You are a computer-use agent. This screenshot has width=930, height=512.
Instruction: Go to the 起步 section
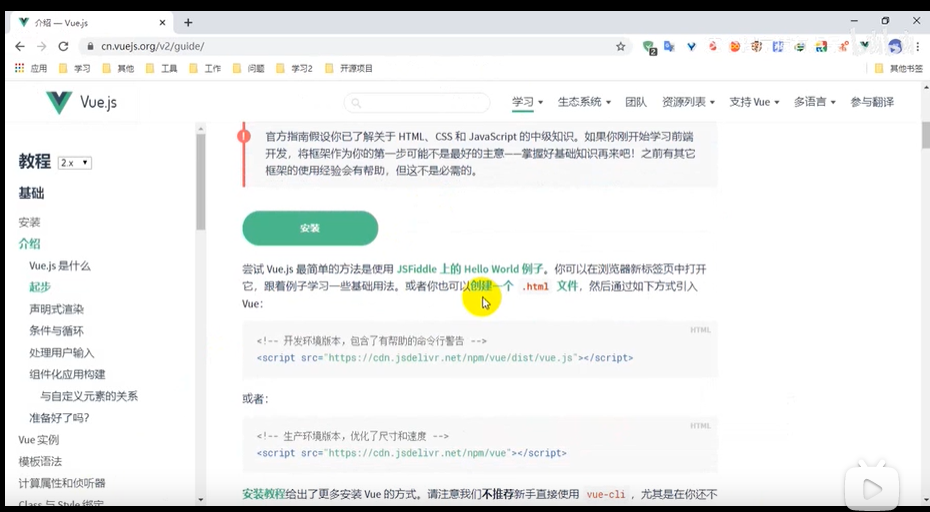[40, 287]
